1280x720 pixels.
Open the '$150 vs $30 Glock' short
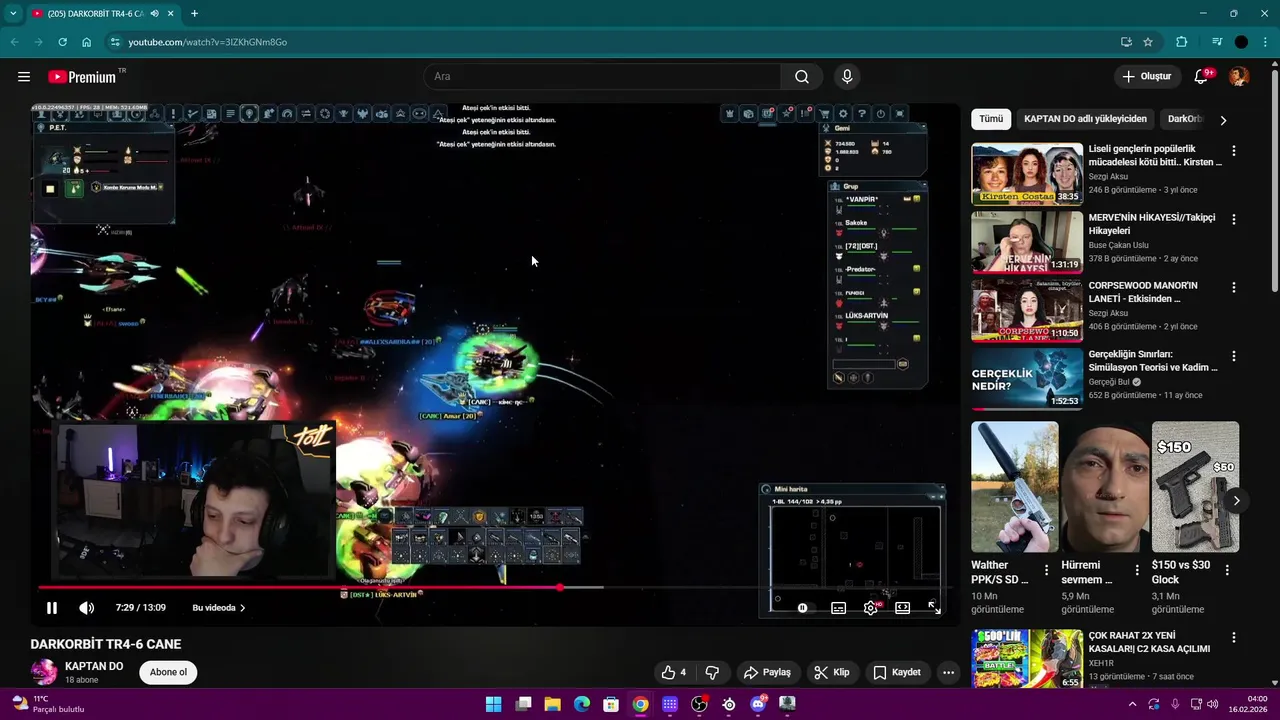click(1195, 487)
